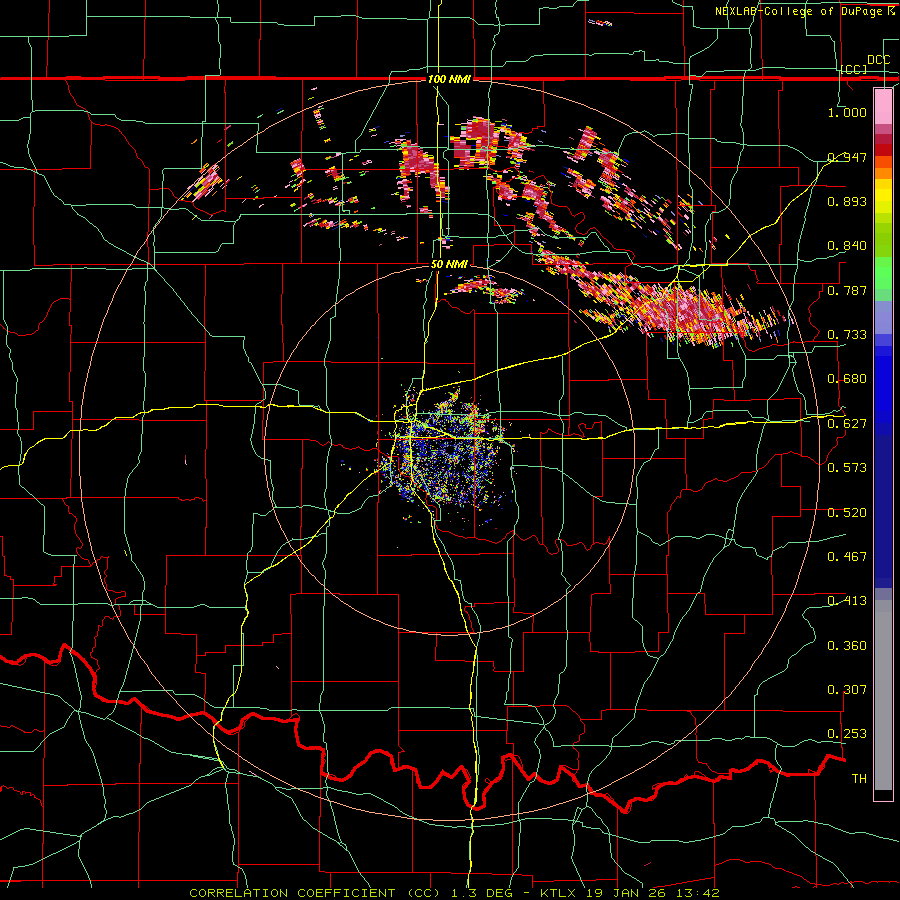Select the 0.573 scale value
The image size is (900, 900).
tap(847, 468)
